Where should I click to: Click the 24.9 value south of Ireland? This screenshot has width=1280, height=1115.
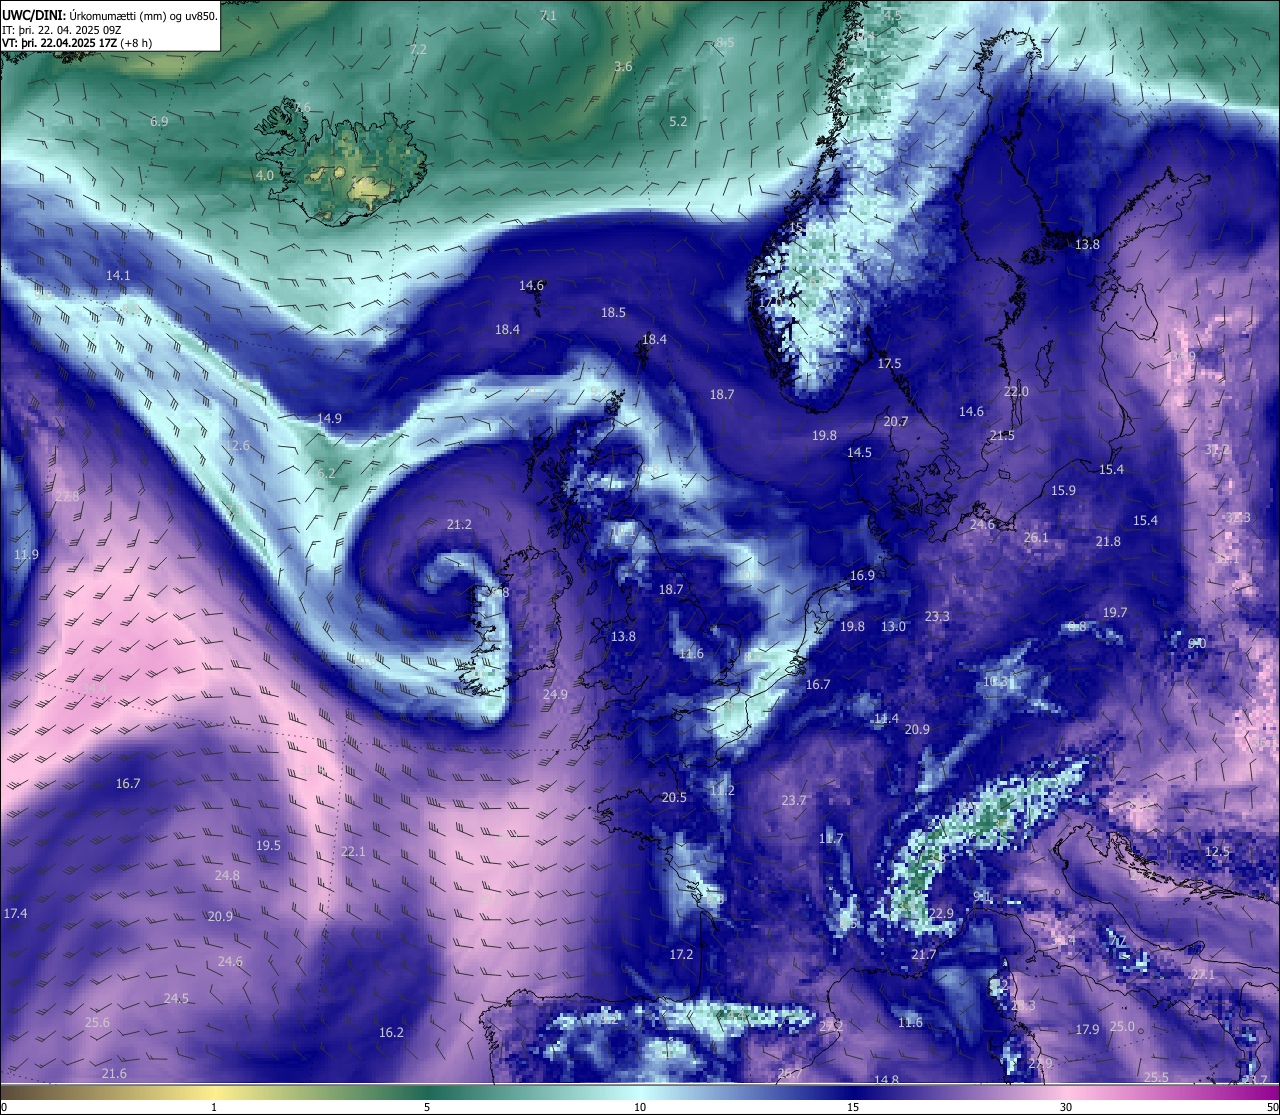click(x=555, y=695)
